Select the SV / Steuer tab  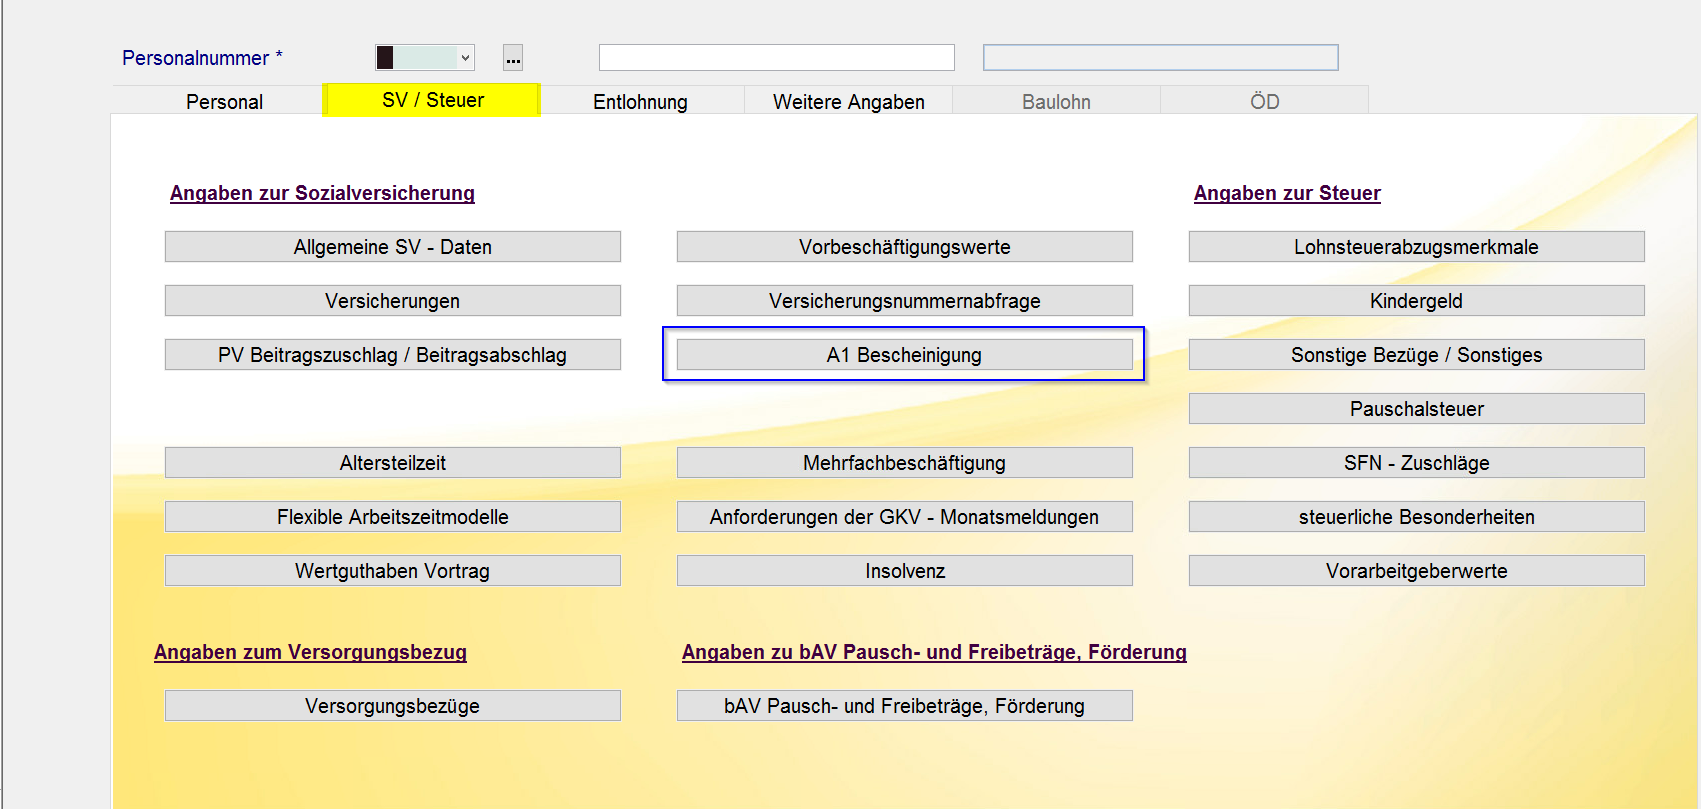pos(432,100)
